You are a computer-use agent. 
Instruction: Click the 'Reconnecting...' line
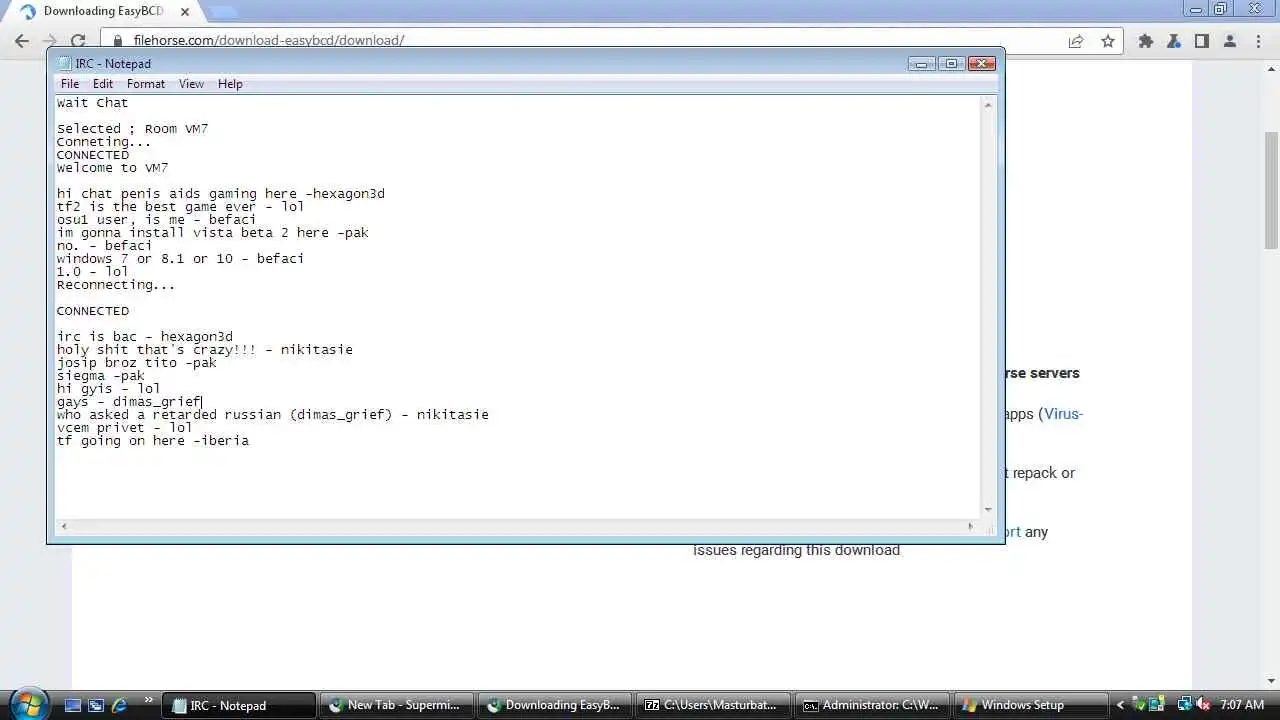pos(116,285)
